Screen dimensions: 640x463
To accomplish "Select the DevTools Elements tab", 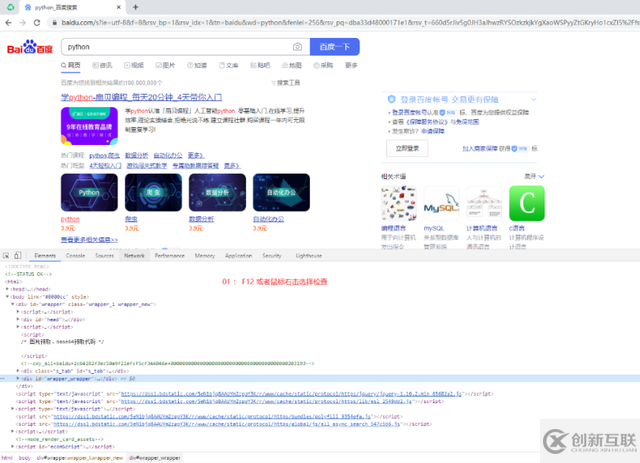I will pos(45,256).
